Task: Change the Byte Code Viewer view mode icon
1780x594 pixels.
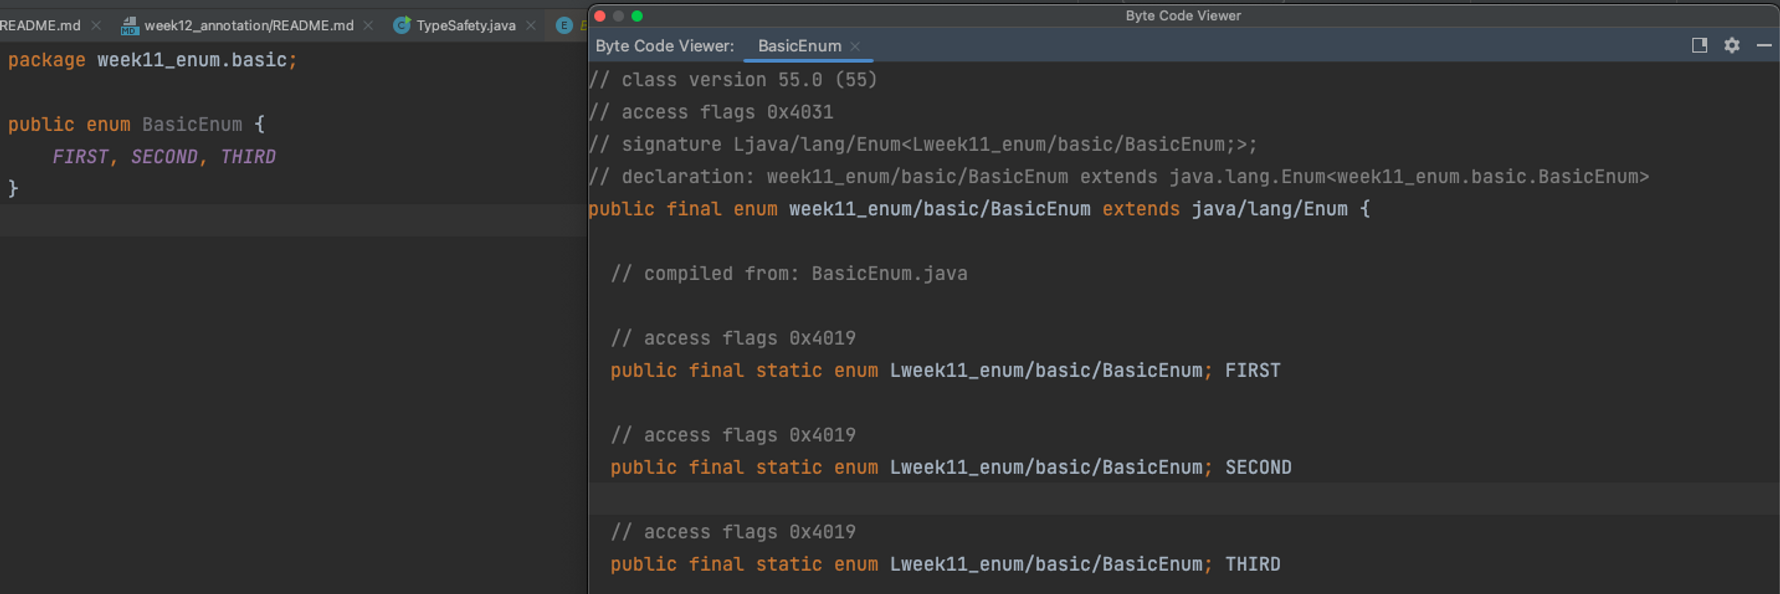Action: click(x=1699, y=45)
